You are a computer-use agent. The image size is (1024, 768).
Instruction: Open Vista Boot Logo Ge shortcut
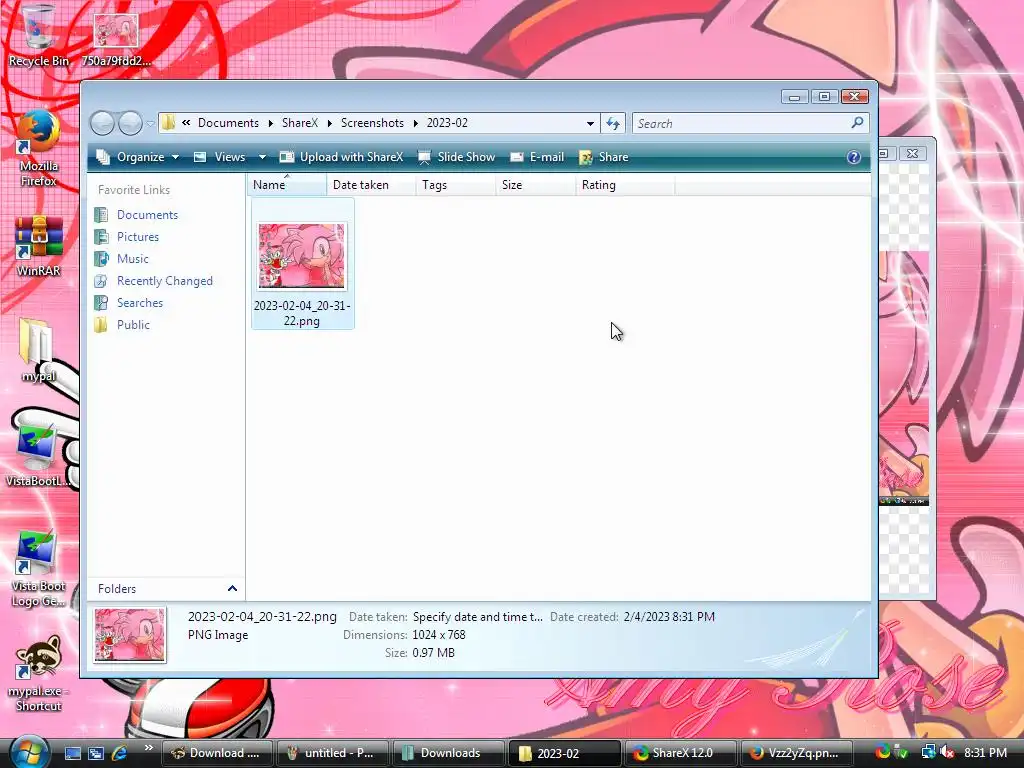click(38, 568)
